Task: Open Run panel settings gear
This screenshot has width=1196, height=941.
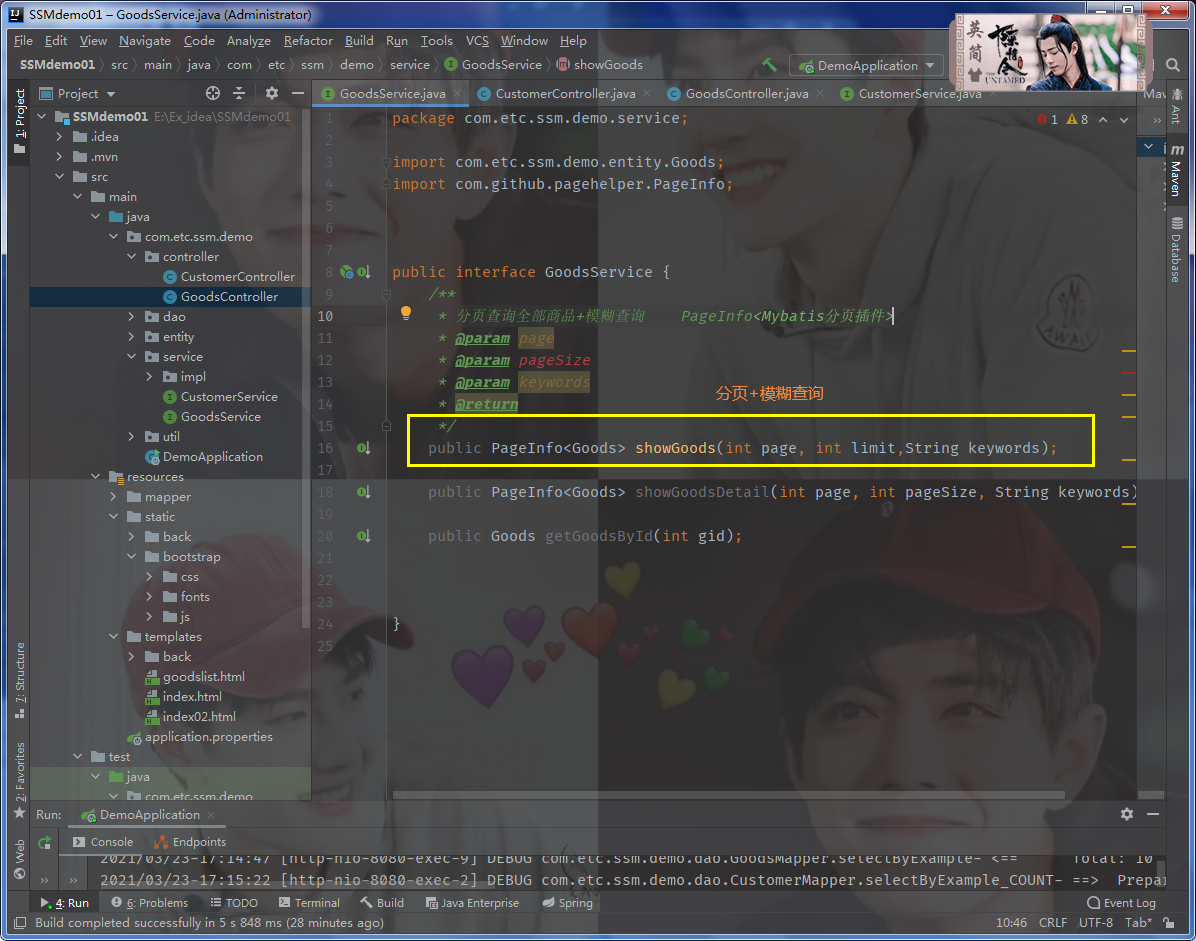Action: click(x=1127, y=814)
